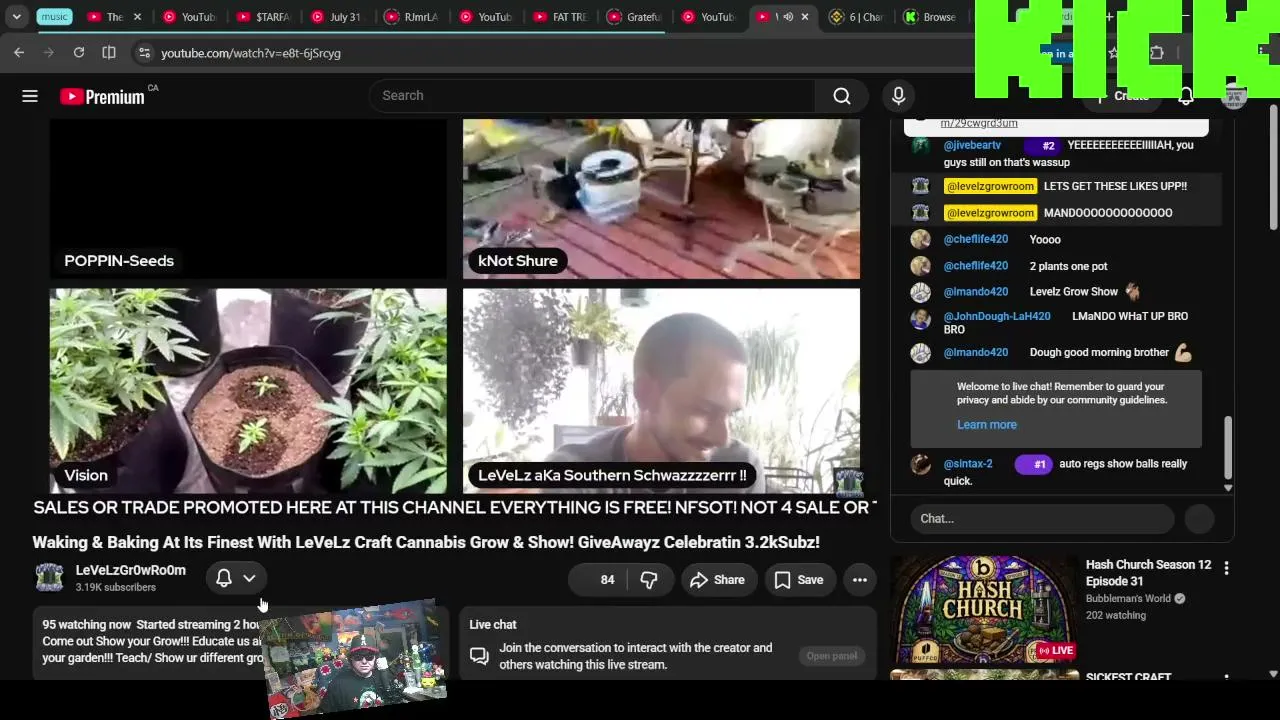Focus the live chat message box
Screen dimensions: 1280x720
tap(1042, 518)
